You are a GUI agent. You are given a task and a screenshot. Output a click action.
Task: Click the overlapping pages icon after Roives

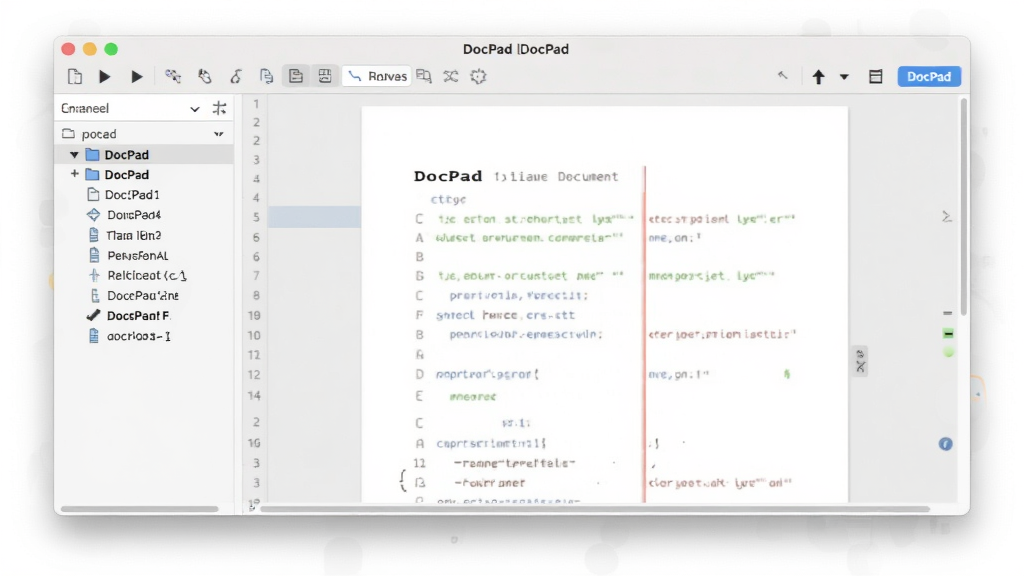(x=424, y=76)
